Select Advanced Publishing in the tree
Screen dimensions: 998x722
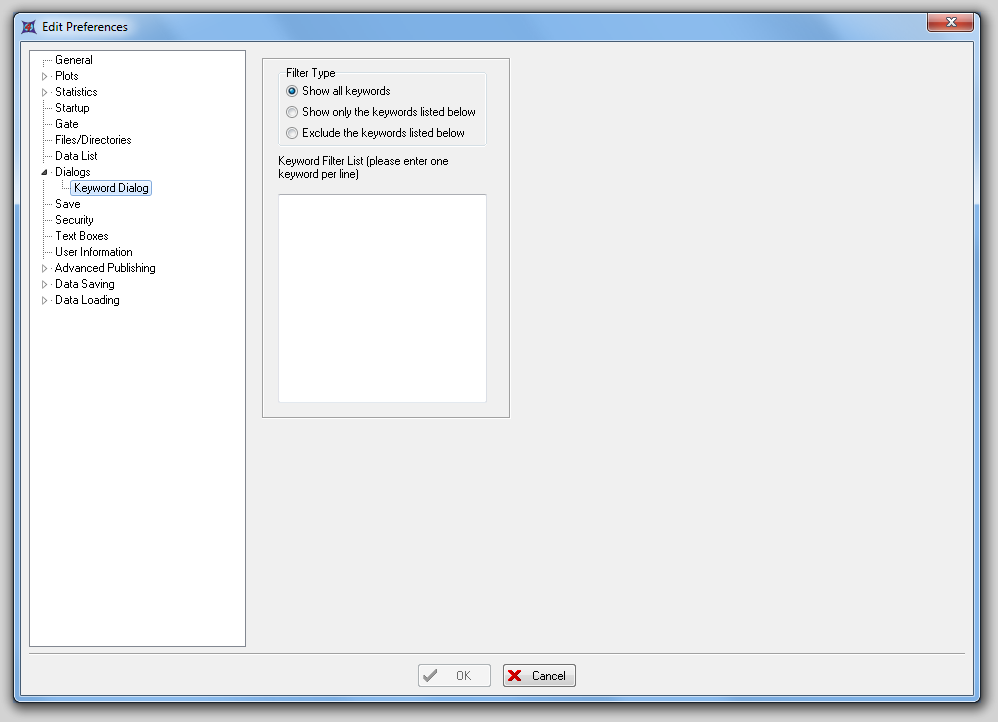(105, 268)
